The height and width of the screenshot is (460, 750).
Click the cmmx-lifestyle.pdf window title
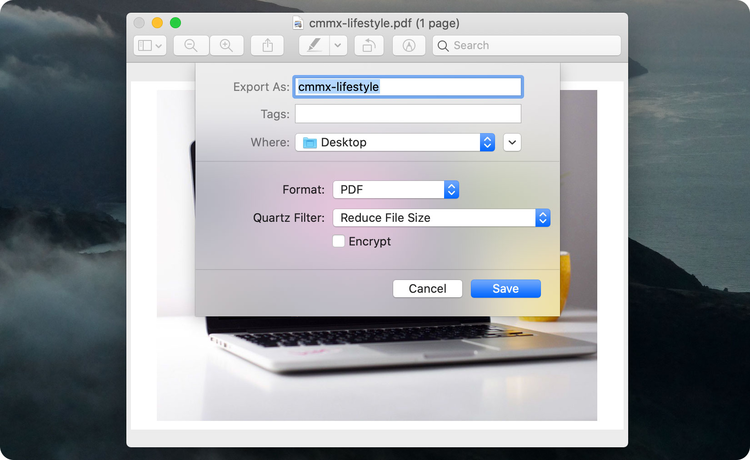coord(384,23)
